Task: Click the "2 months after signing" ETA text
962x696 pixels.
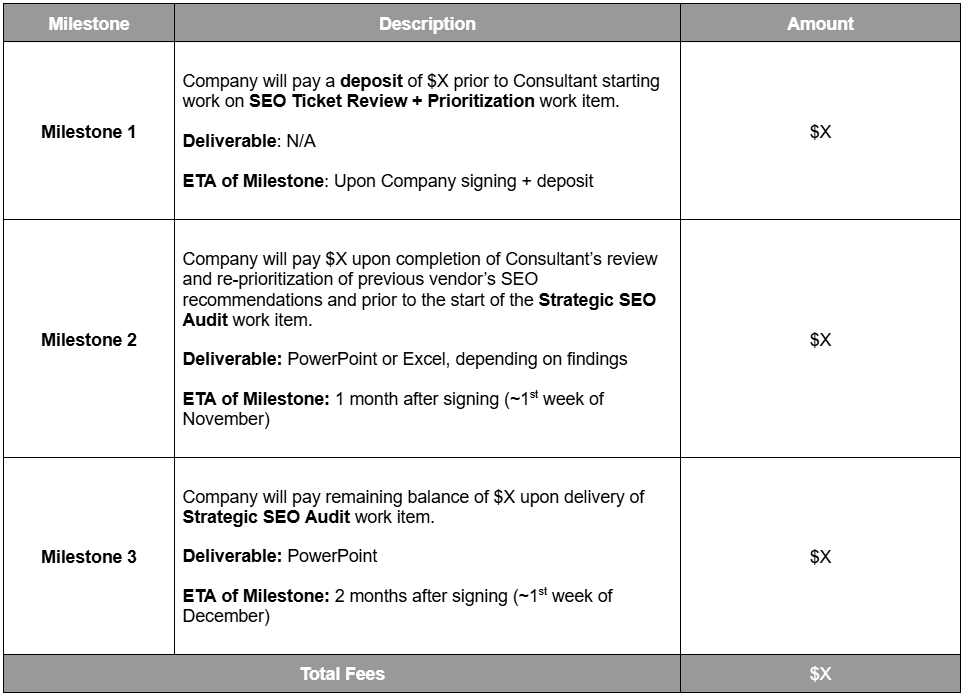Action: 421,596
